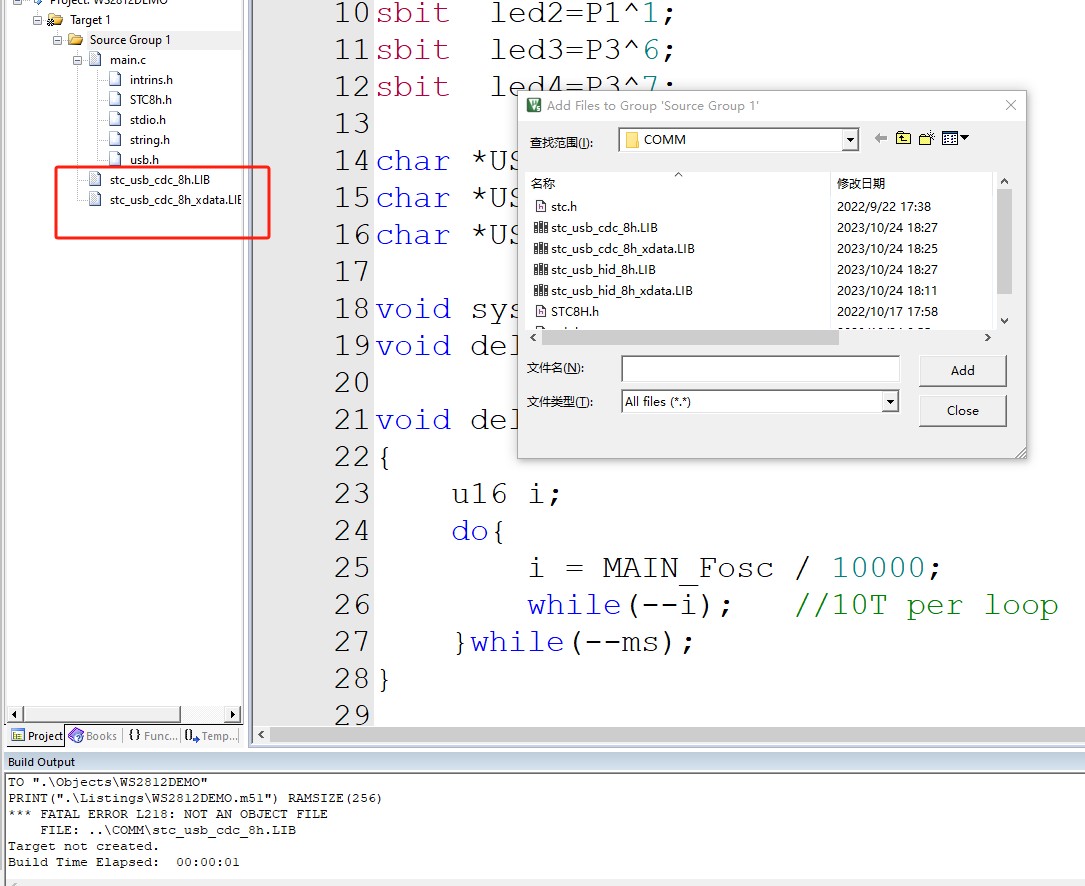This screenshot has height=886, width=1085.
Task: Switch to the Templates tab
Action: 211,736
